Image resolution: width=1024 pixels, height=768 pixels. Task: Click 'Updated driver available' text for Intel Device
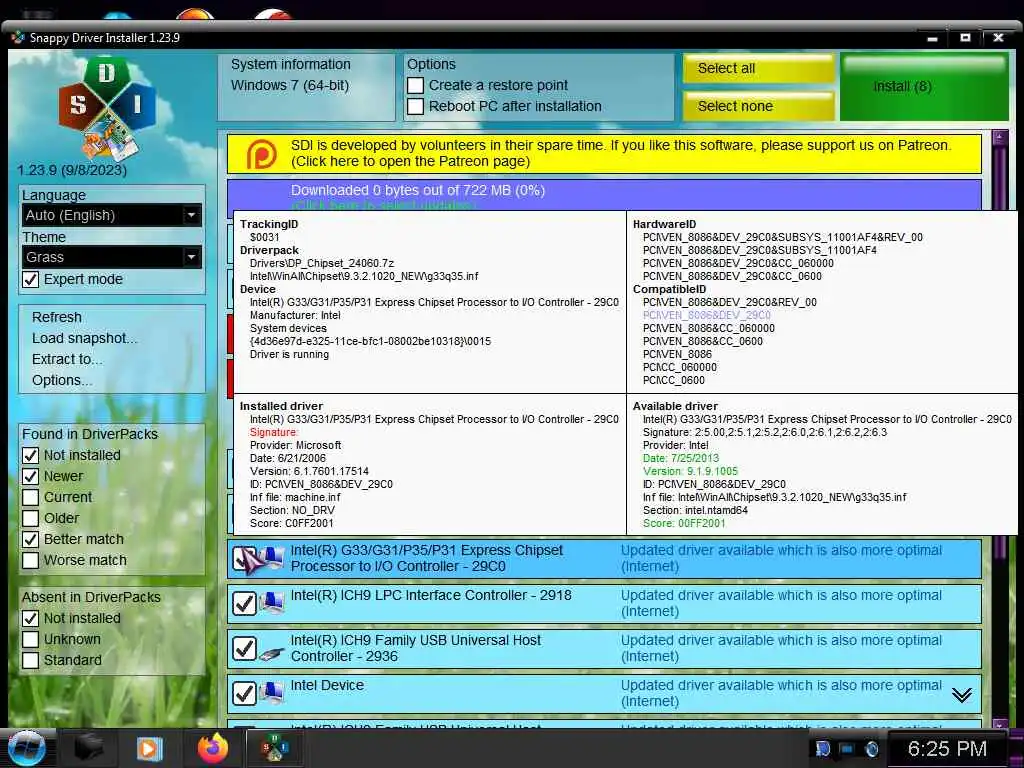click(781, 694)
